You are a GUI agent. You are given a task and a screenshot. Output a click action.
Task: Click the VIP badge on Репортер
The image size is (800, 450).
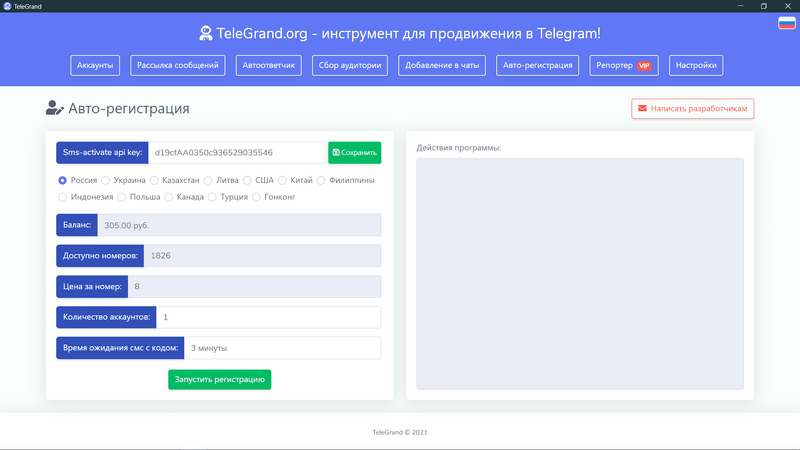coord(644,65)
